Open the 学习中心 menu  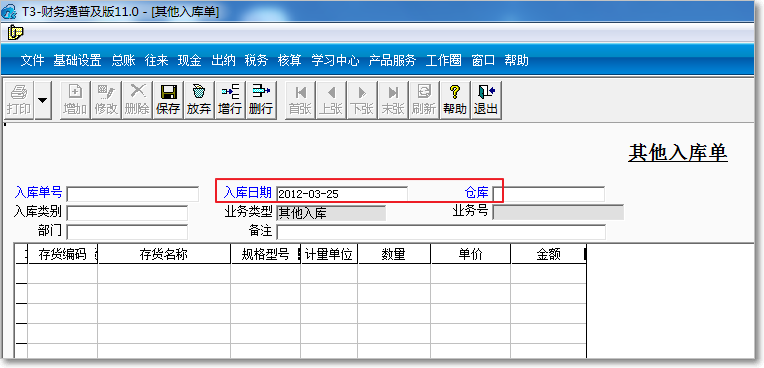pyautogui.click(x=335, y=60)
